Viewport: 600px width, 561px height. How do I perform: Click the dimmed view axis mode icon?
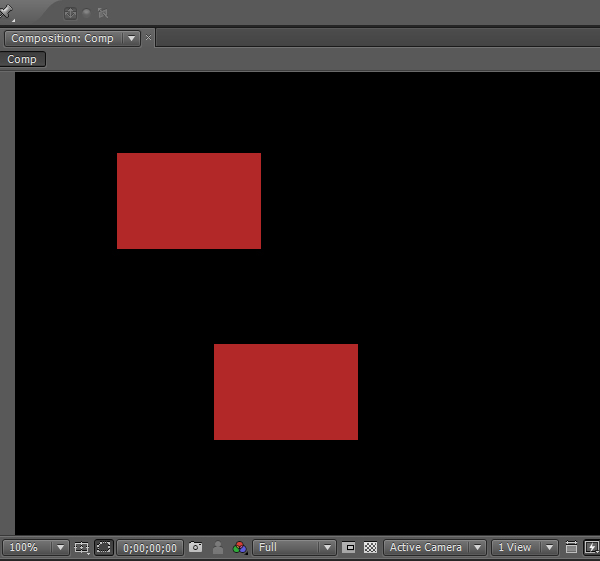coord(103,13)
